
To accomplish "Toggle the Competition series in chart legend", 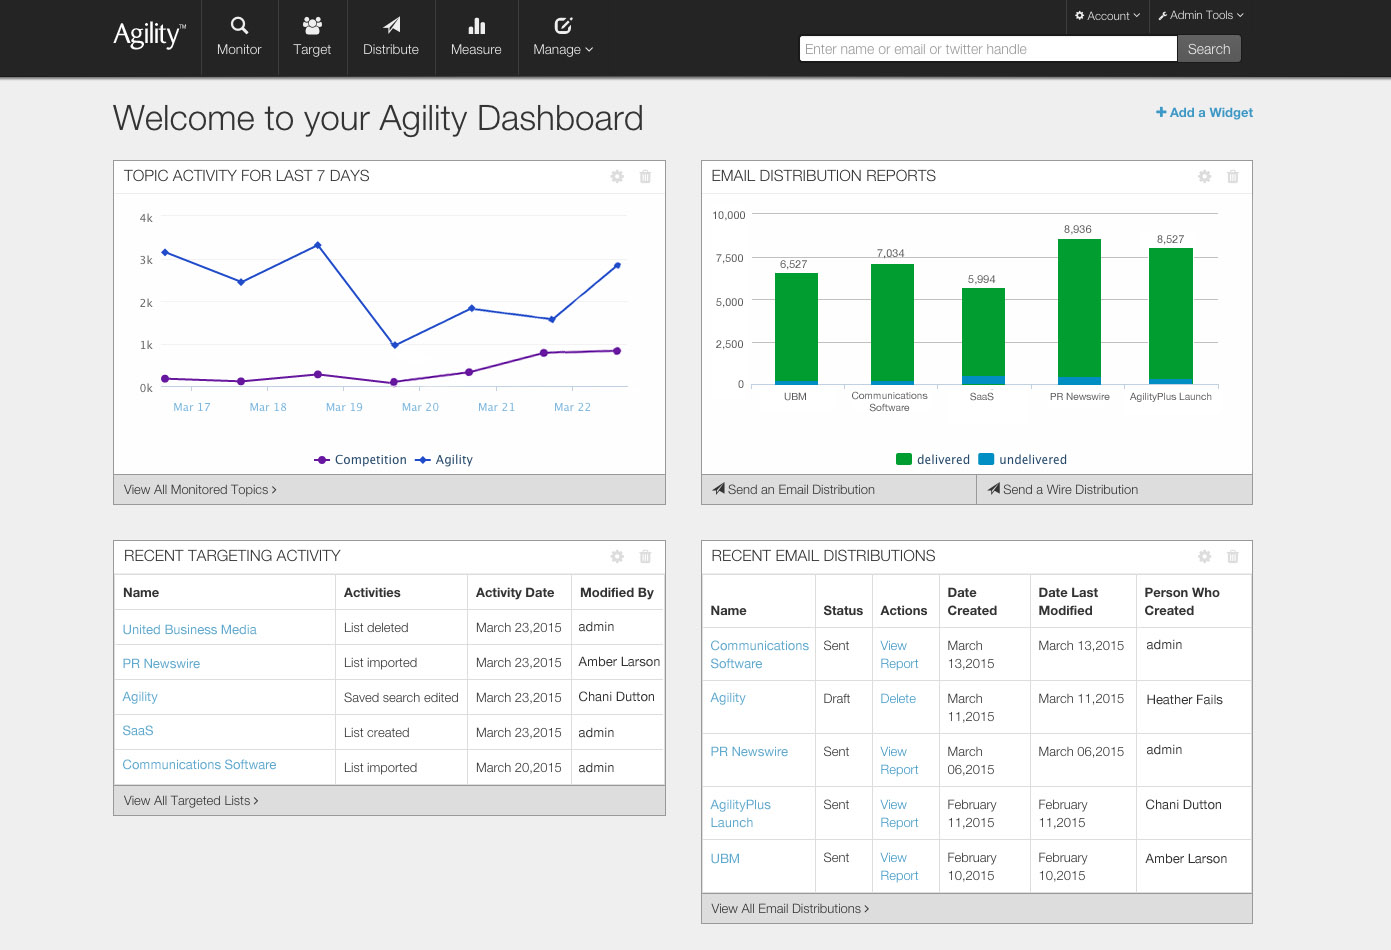I will click(x=361, y=460).
